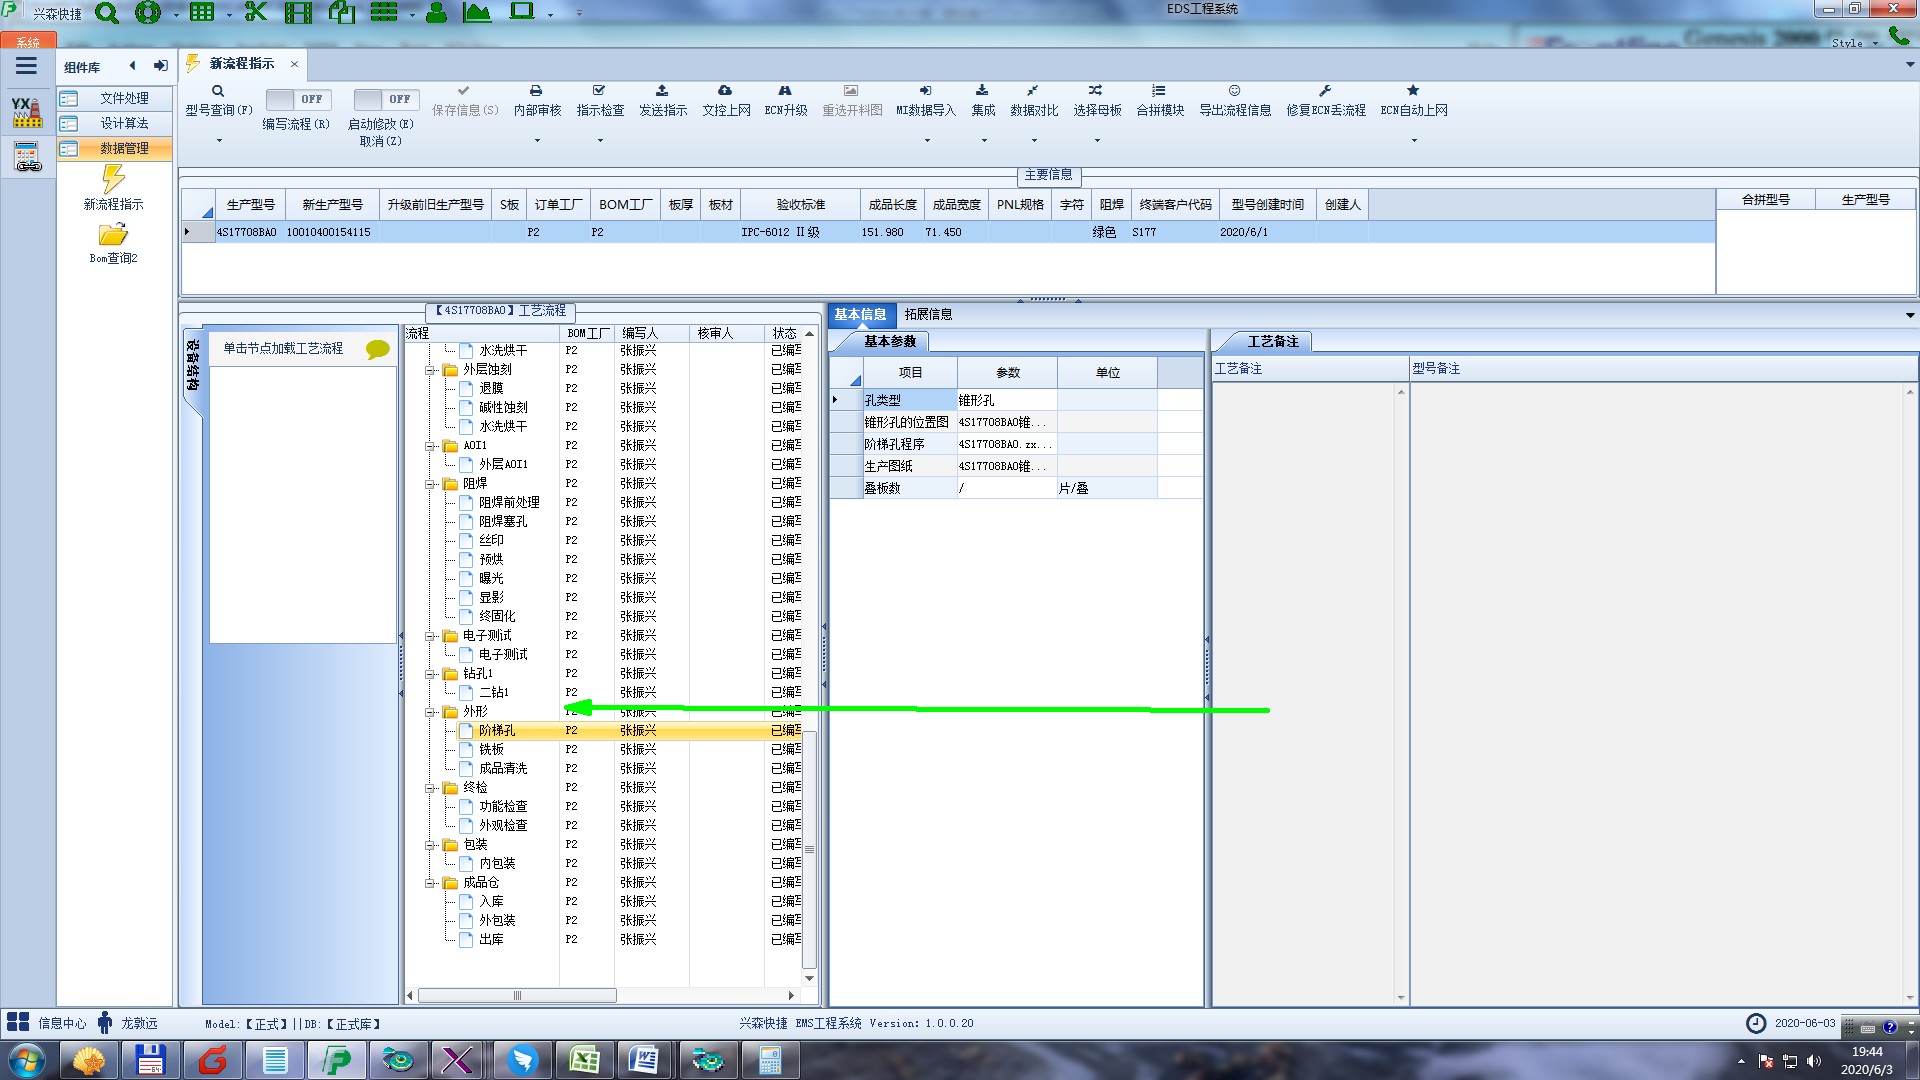Click the ECN自动上网 star icon
The image size is (1920, 1080).
point(1413,91)
